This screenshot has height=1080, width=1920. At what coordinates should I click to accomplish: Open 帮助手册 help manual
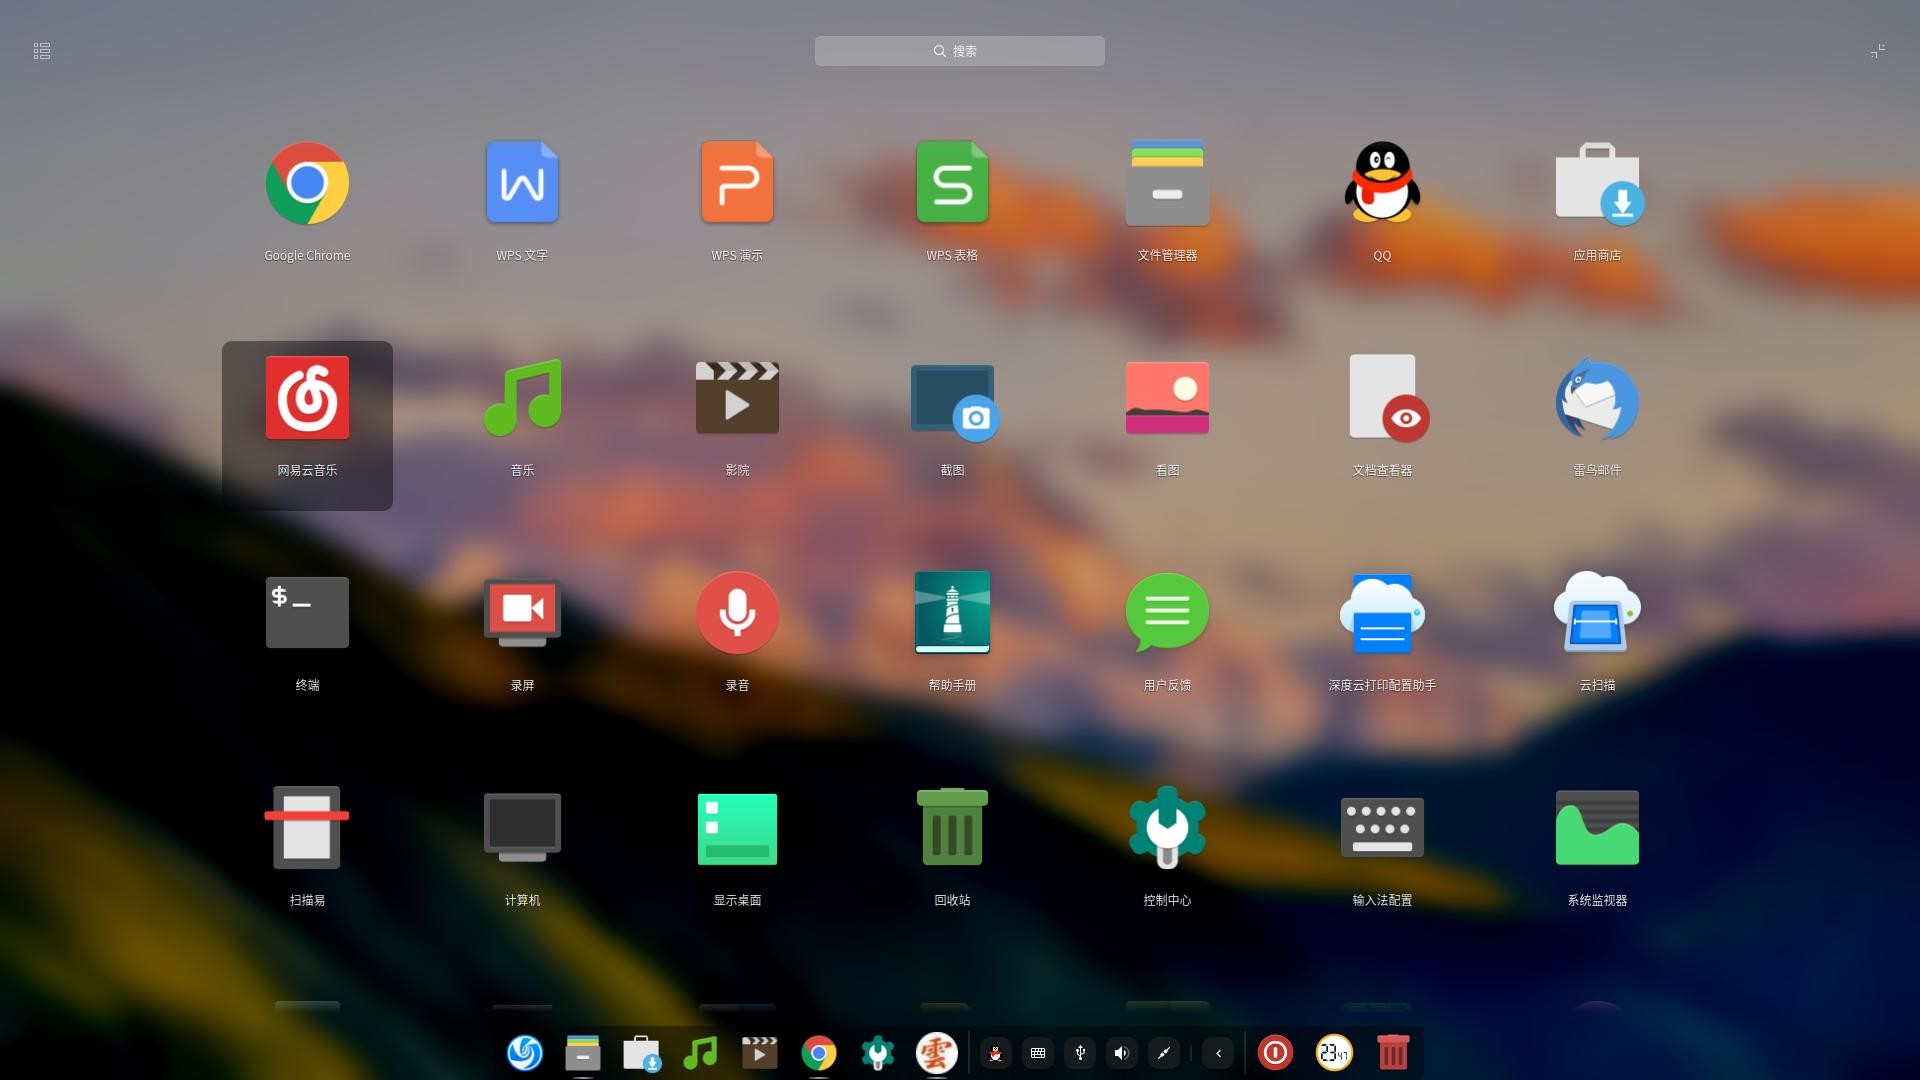[x=952, y=613]
